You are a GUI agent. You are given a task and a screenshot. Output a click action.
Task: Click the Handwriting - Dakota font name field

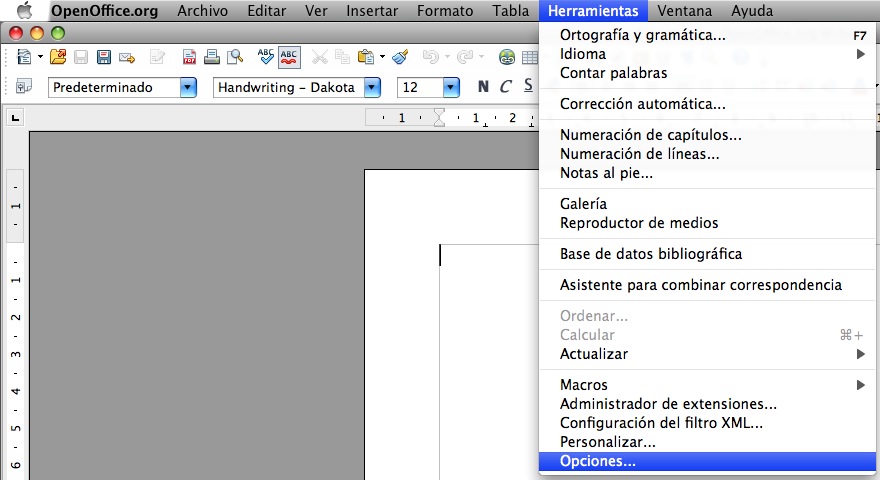pos(289,88)
